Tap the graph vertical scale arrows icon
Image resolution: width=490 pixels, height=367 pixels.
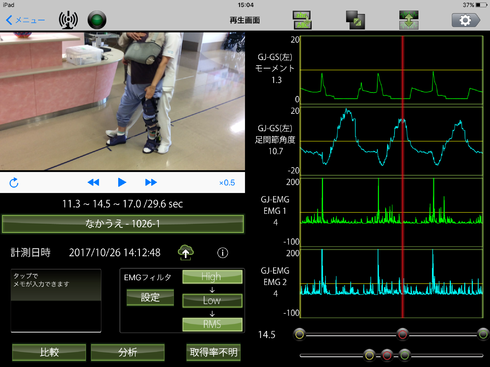[x=409, y=20]
